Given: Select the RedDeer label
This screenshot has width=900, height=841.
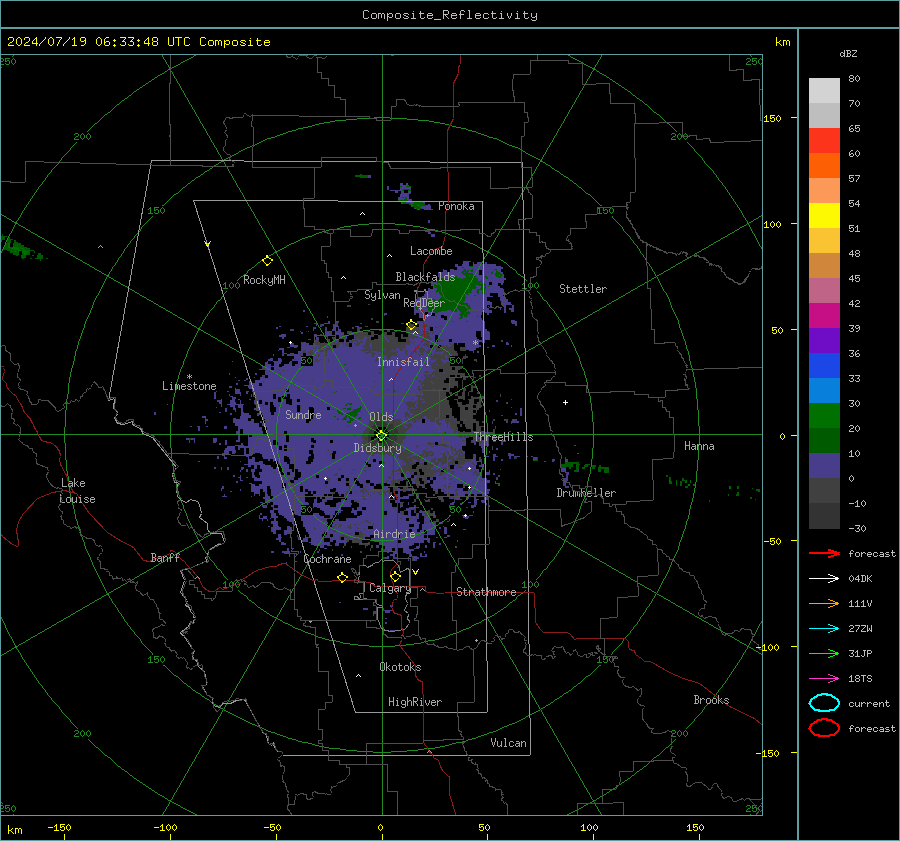Looking at the screenshot, I should pos(424,303).
